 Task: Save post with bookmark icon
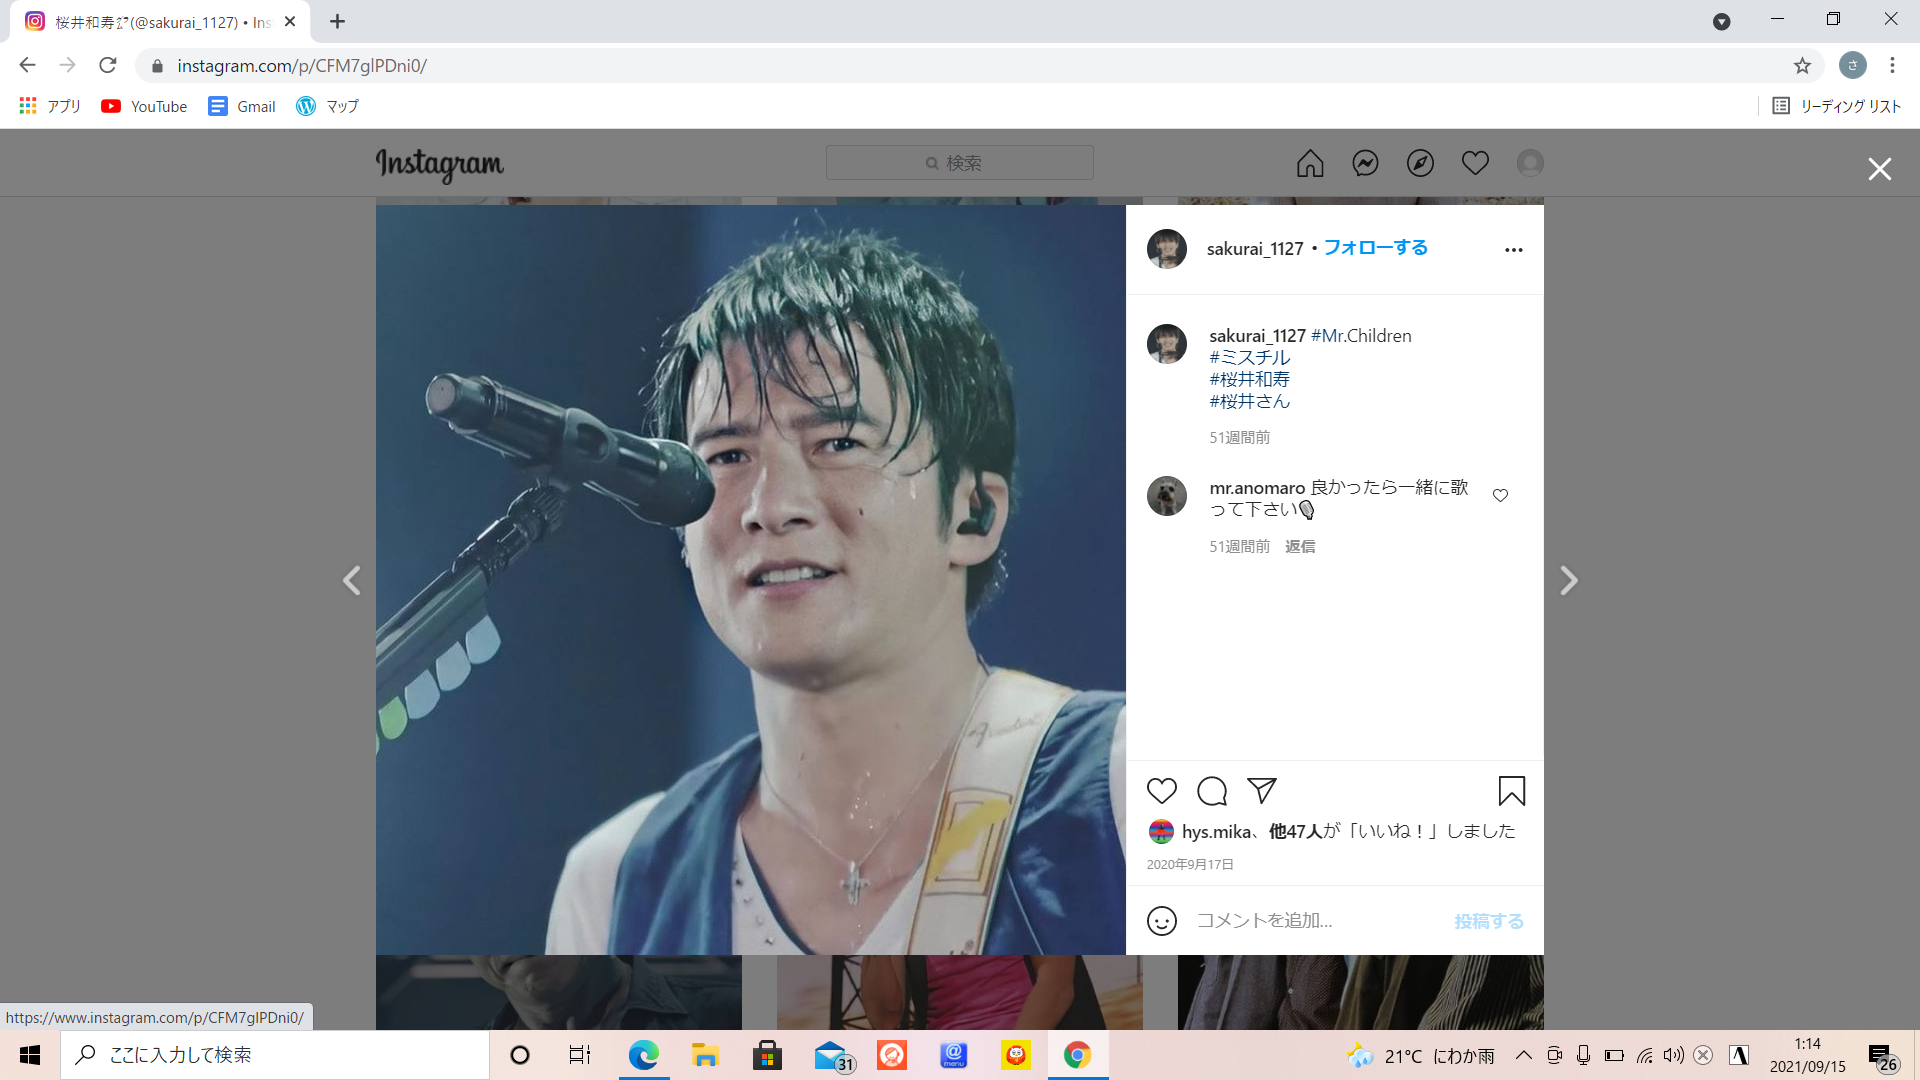1512,791
